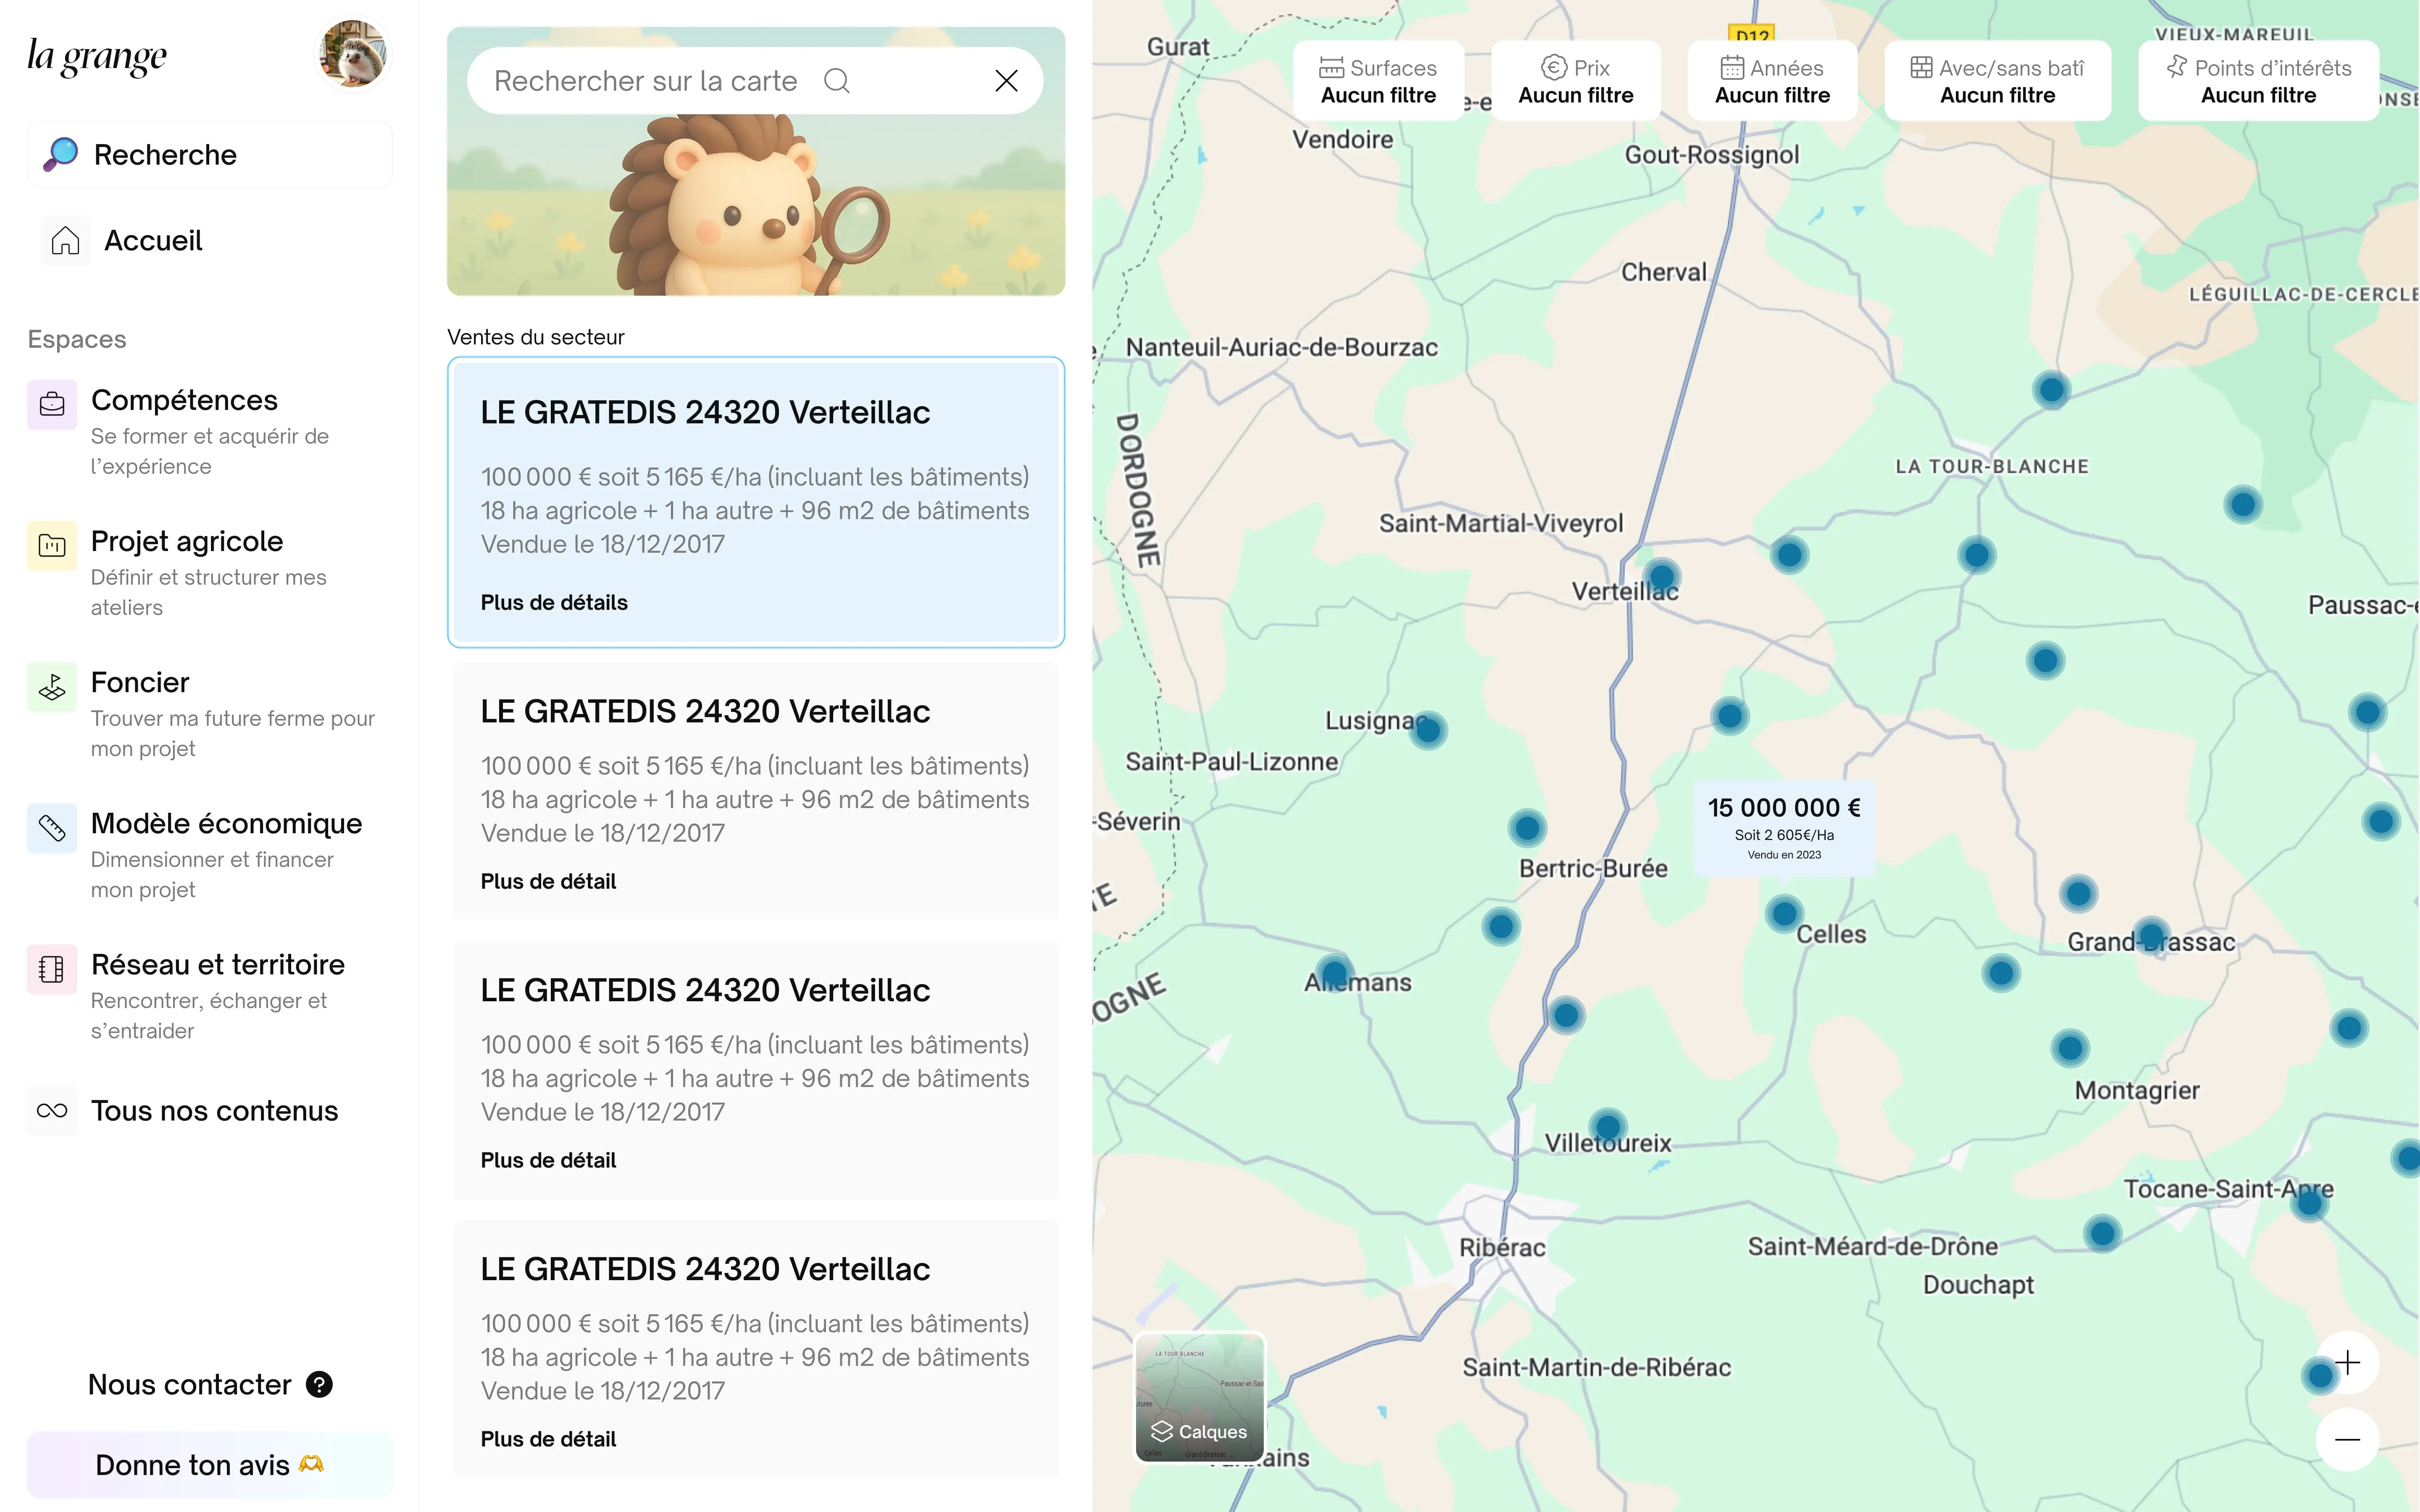Click Plus de détail in third sale card
Viewport: 2420px width, 1512px height.
tap(548, 1161)
